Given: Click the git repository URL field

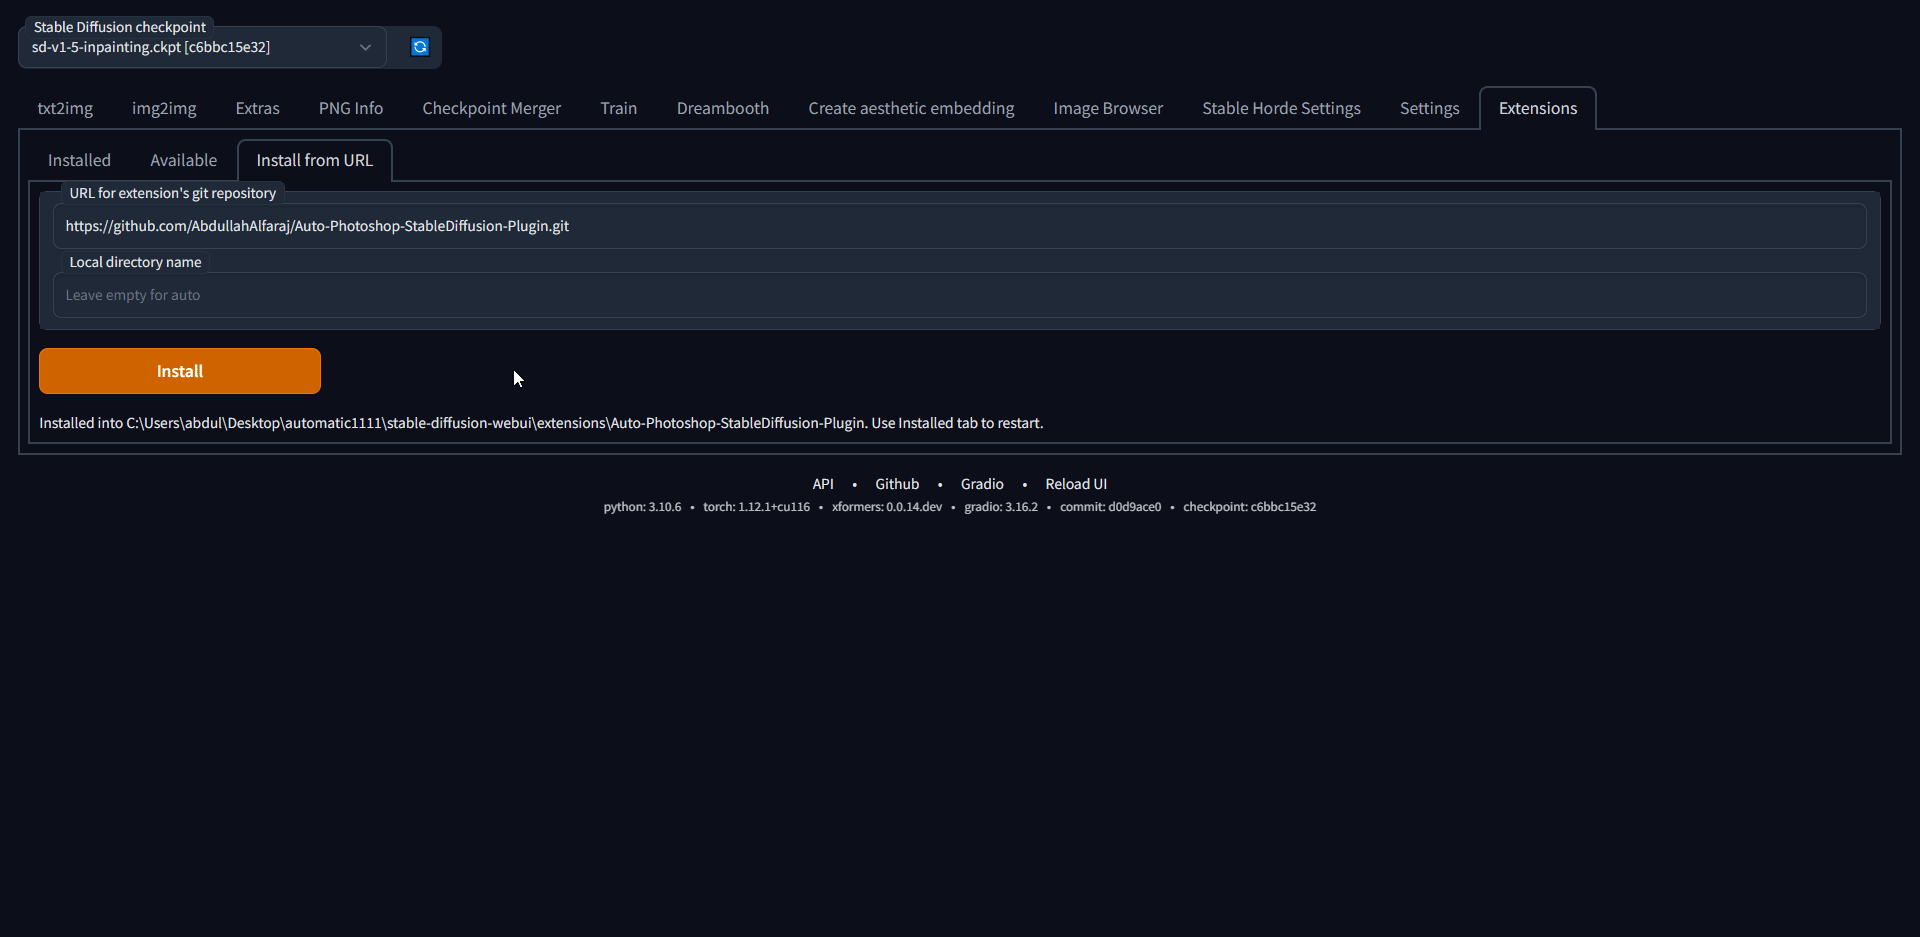Looking at the screenshot, I should pyautogui.click(x=958, y=226).
